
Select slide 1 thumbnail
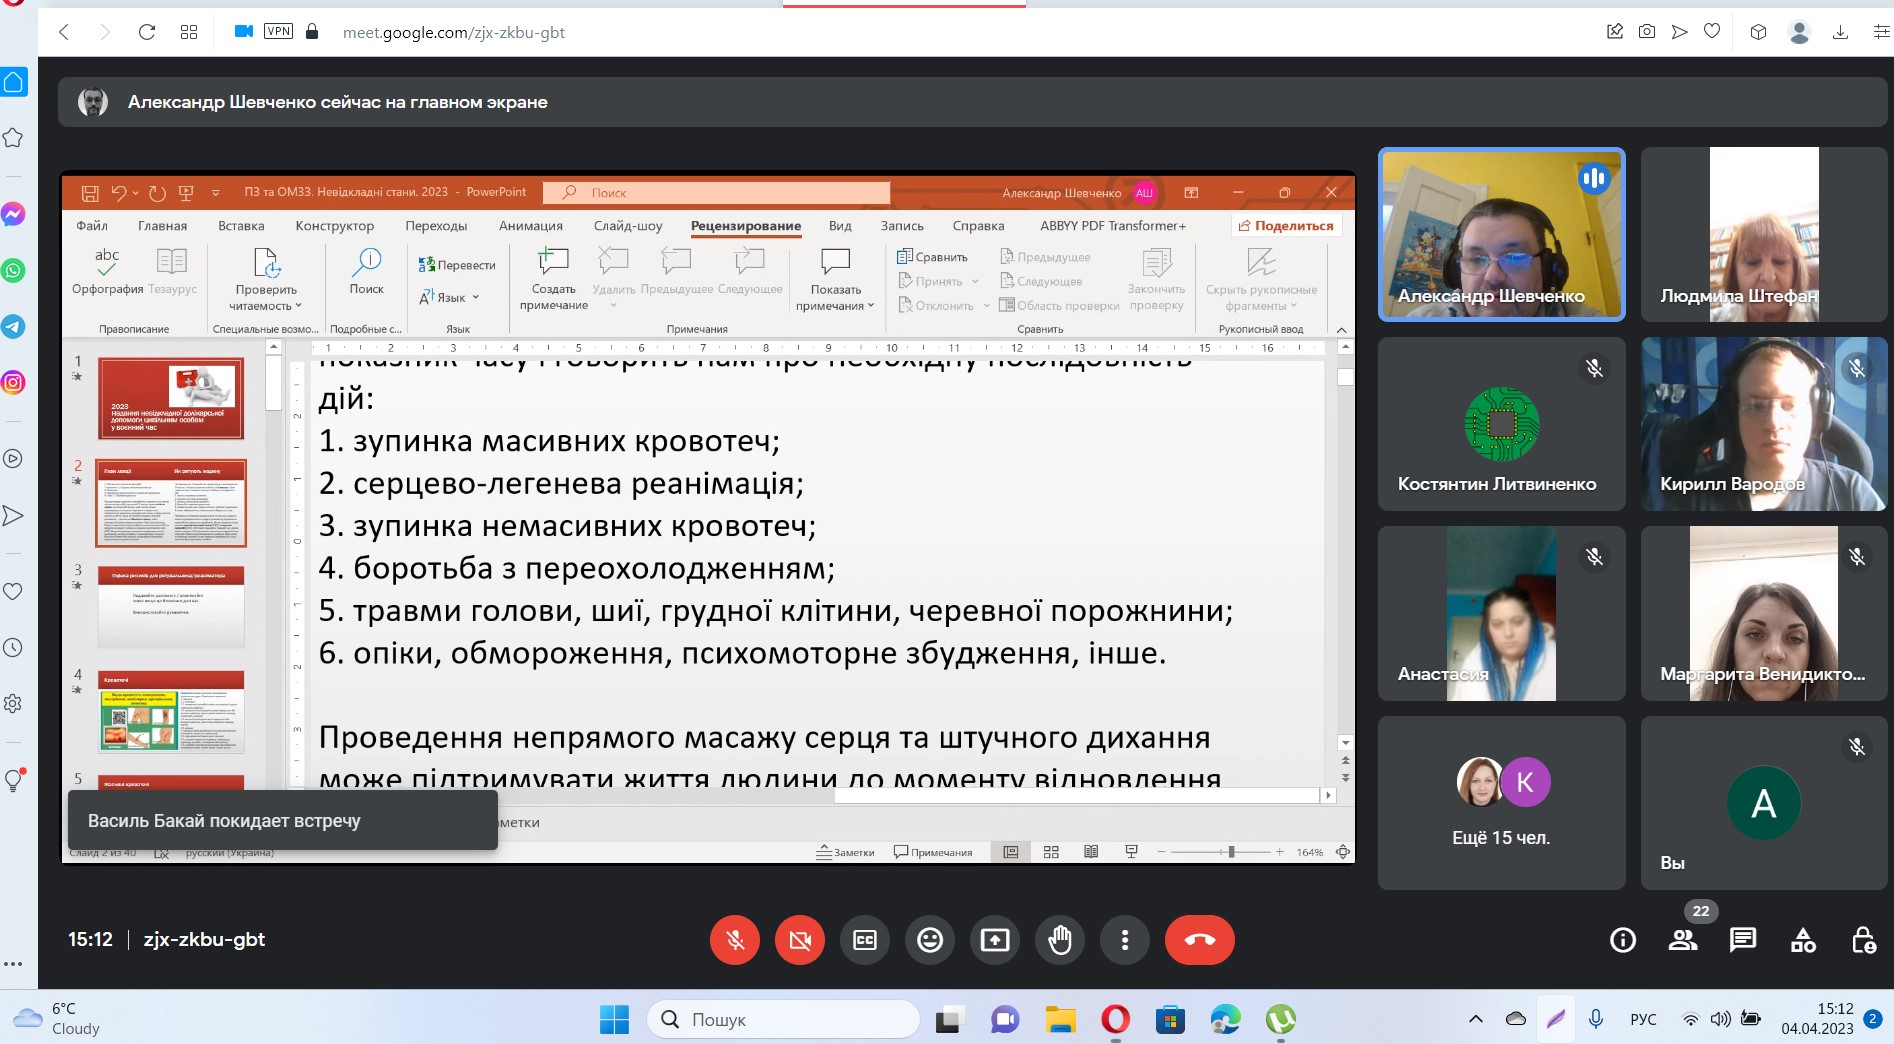(171, 398)
